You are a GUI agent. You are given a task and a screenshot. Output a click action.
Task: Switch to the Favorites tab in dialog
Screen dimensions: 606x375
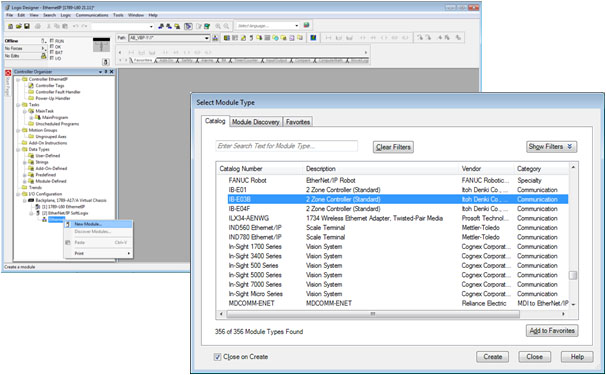coord(298,122)
